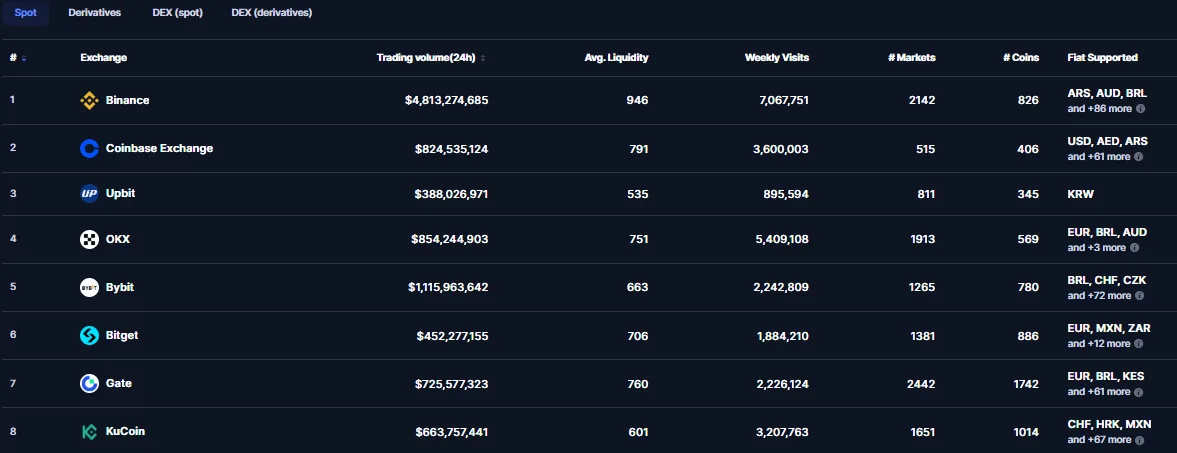Open the Coinbase Exchange name link
Screen dimensions: 1177x453
pyautogui.click(x=159, y=149)
